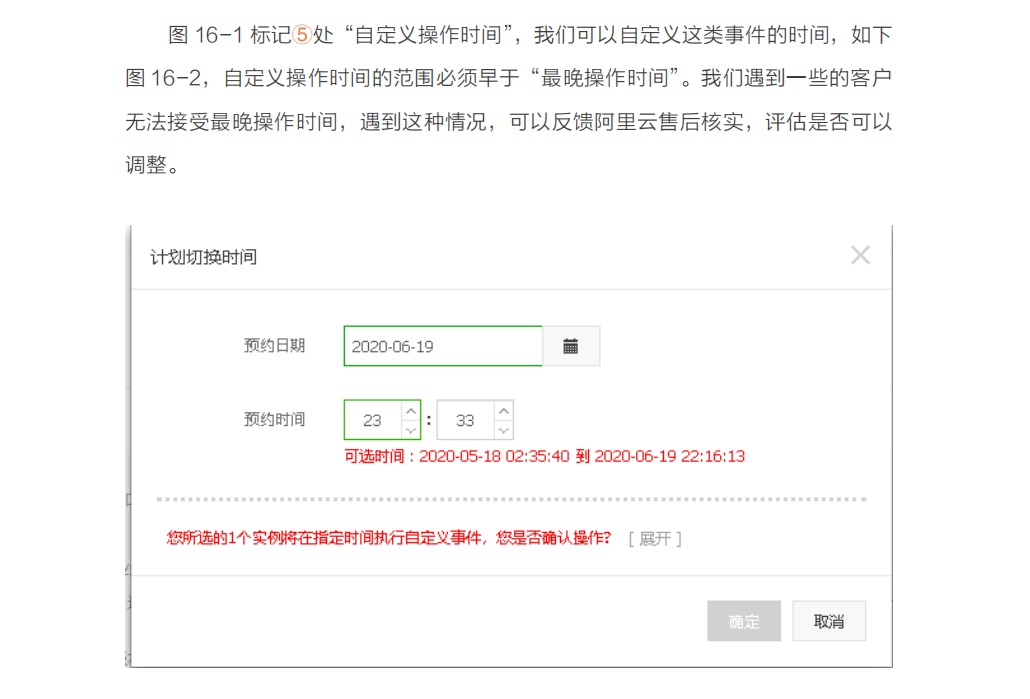The image size is (1030, 699).
Task: Cancel the dialog with the 取消 button
Action: pos(828,620)
